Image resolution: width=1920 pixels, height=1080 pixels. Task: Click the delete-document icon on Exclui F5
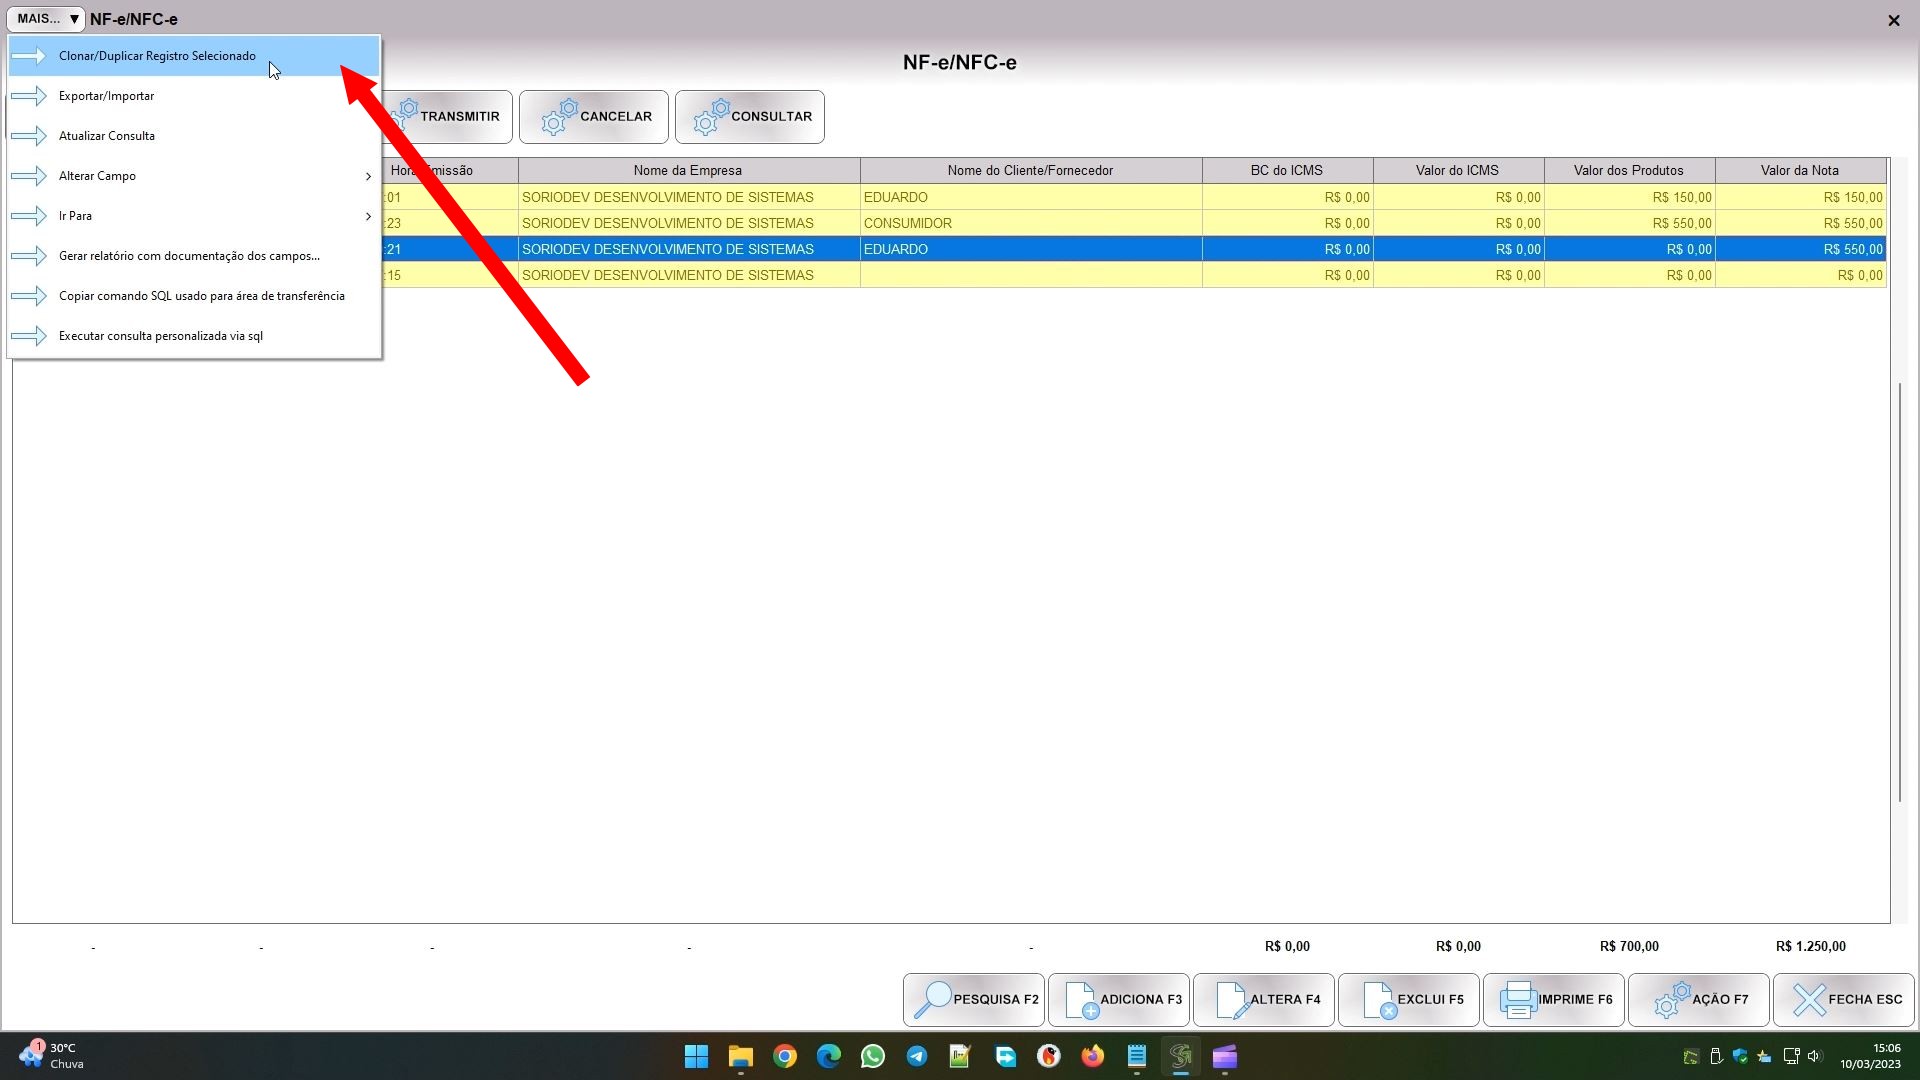(1378, 999)
